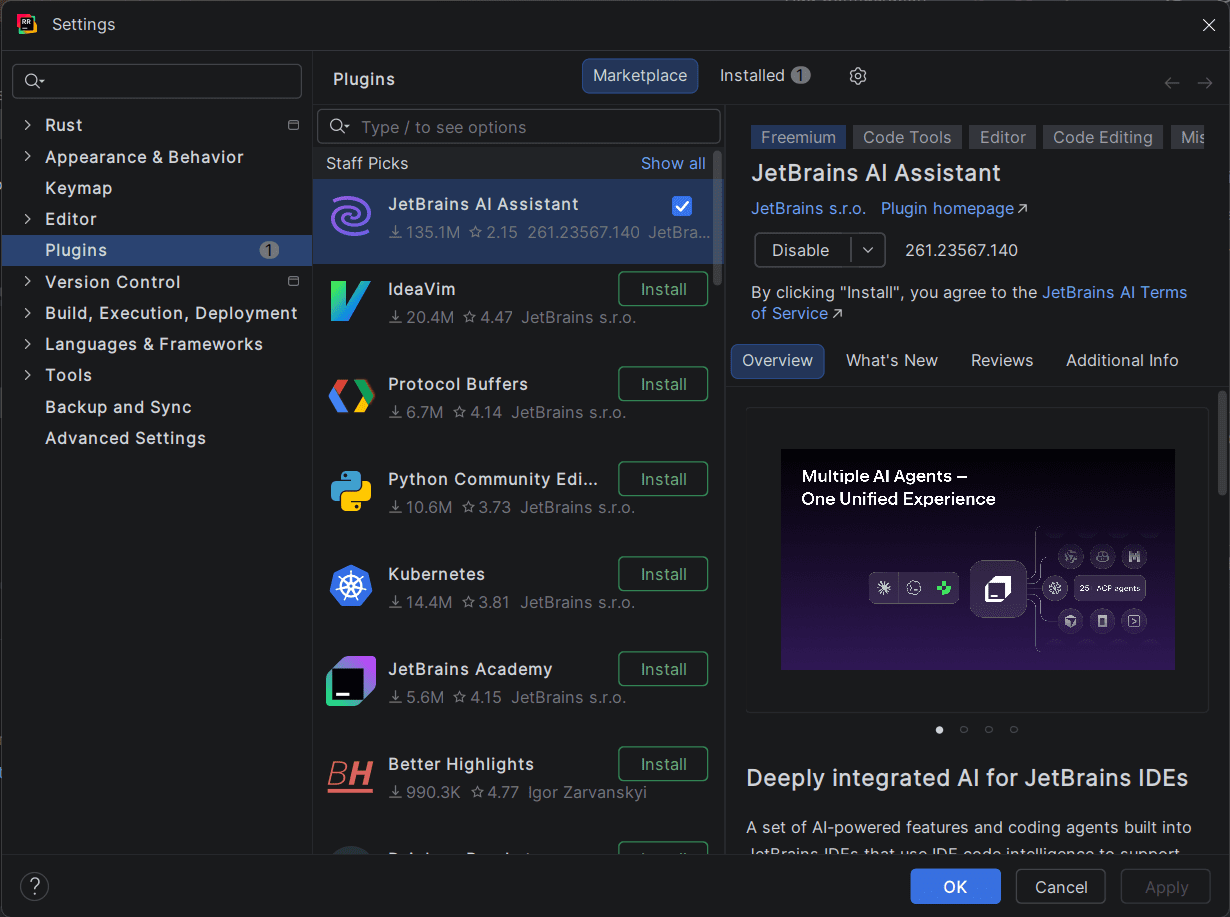Install the IdeaVim plugin
This screenshot has height=917, width=1230.
(x=663, y=289)
